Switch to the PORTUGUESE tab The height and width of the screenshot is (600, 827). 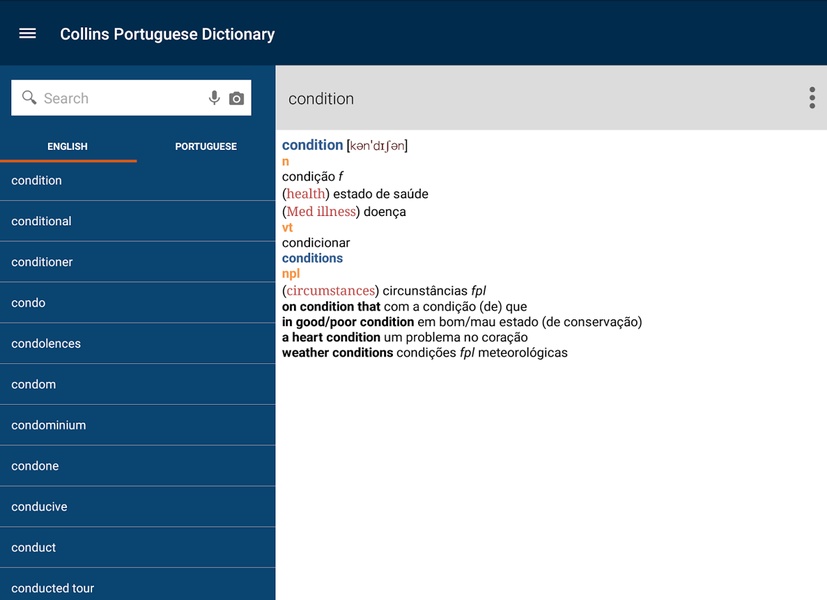(206, 147)
